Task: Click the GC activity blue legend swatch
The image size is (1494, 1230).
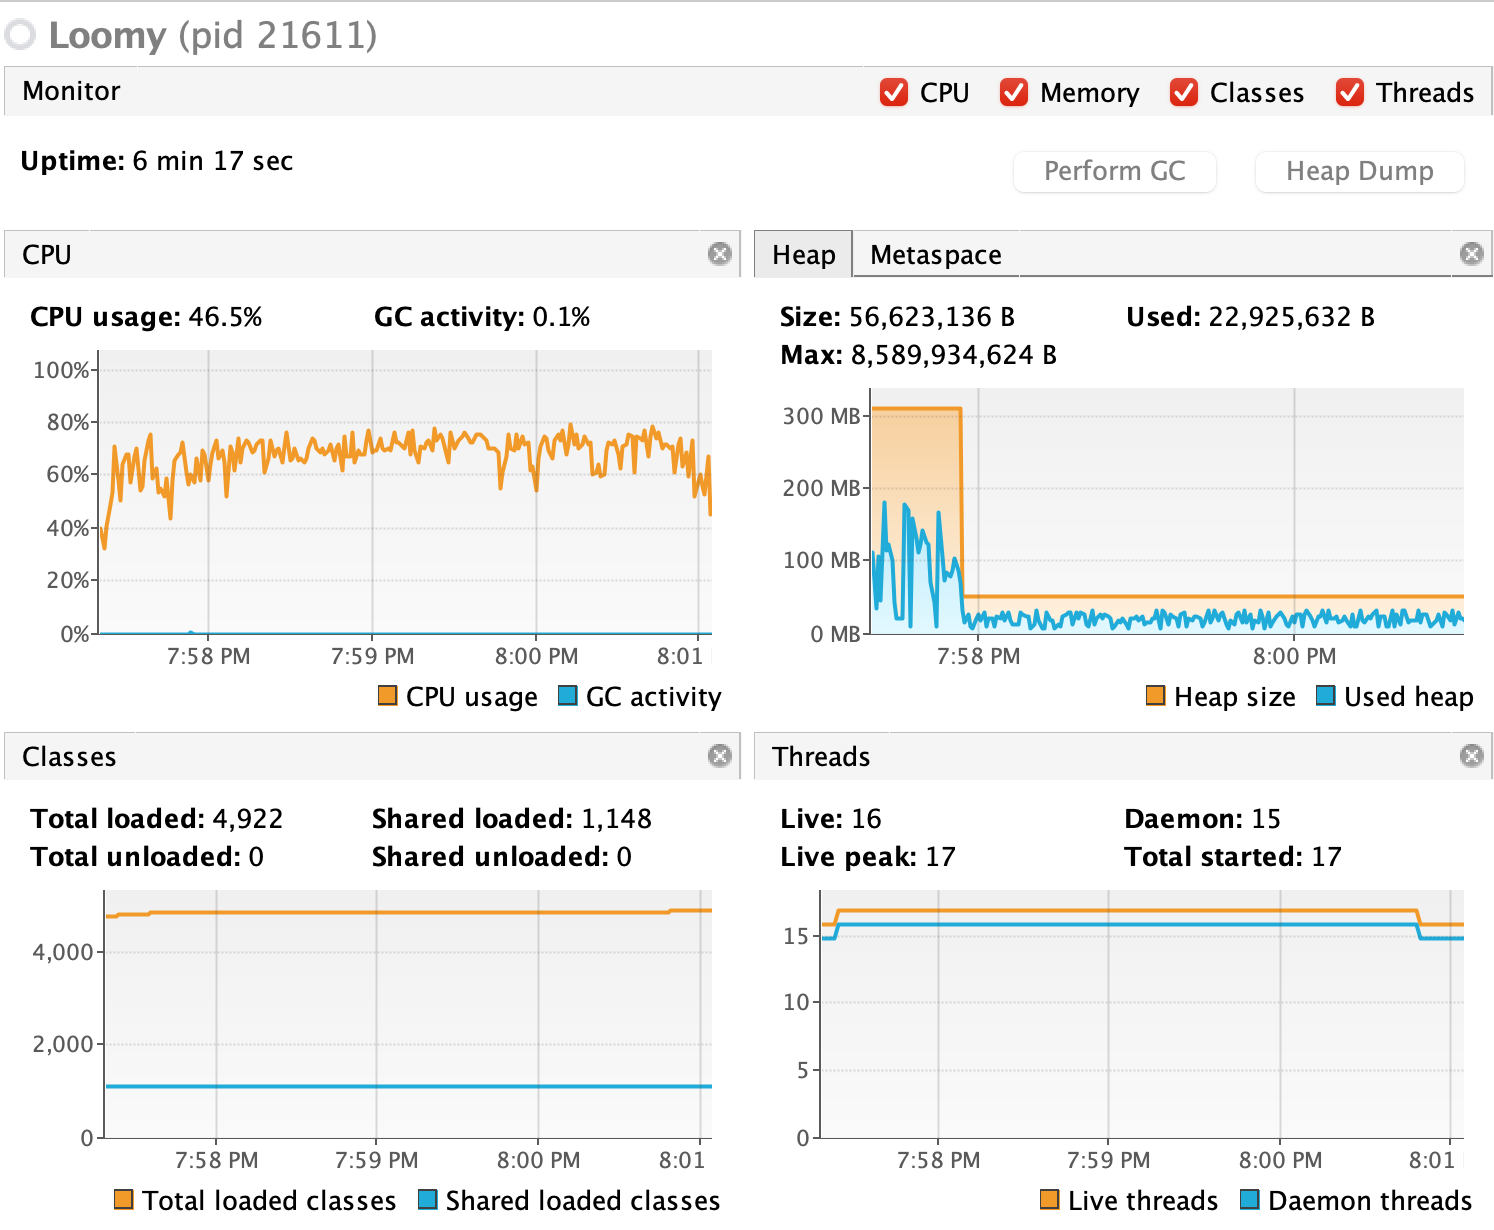Action: (x=567, y=695)
